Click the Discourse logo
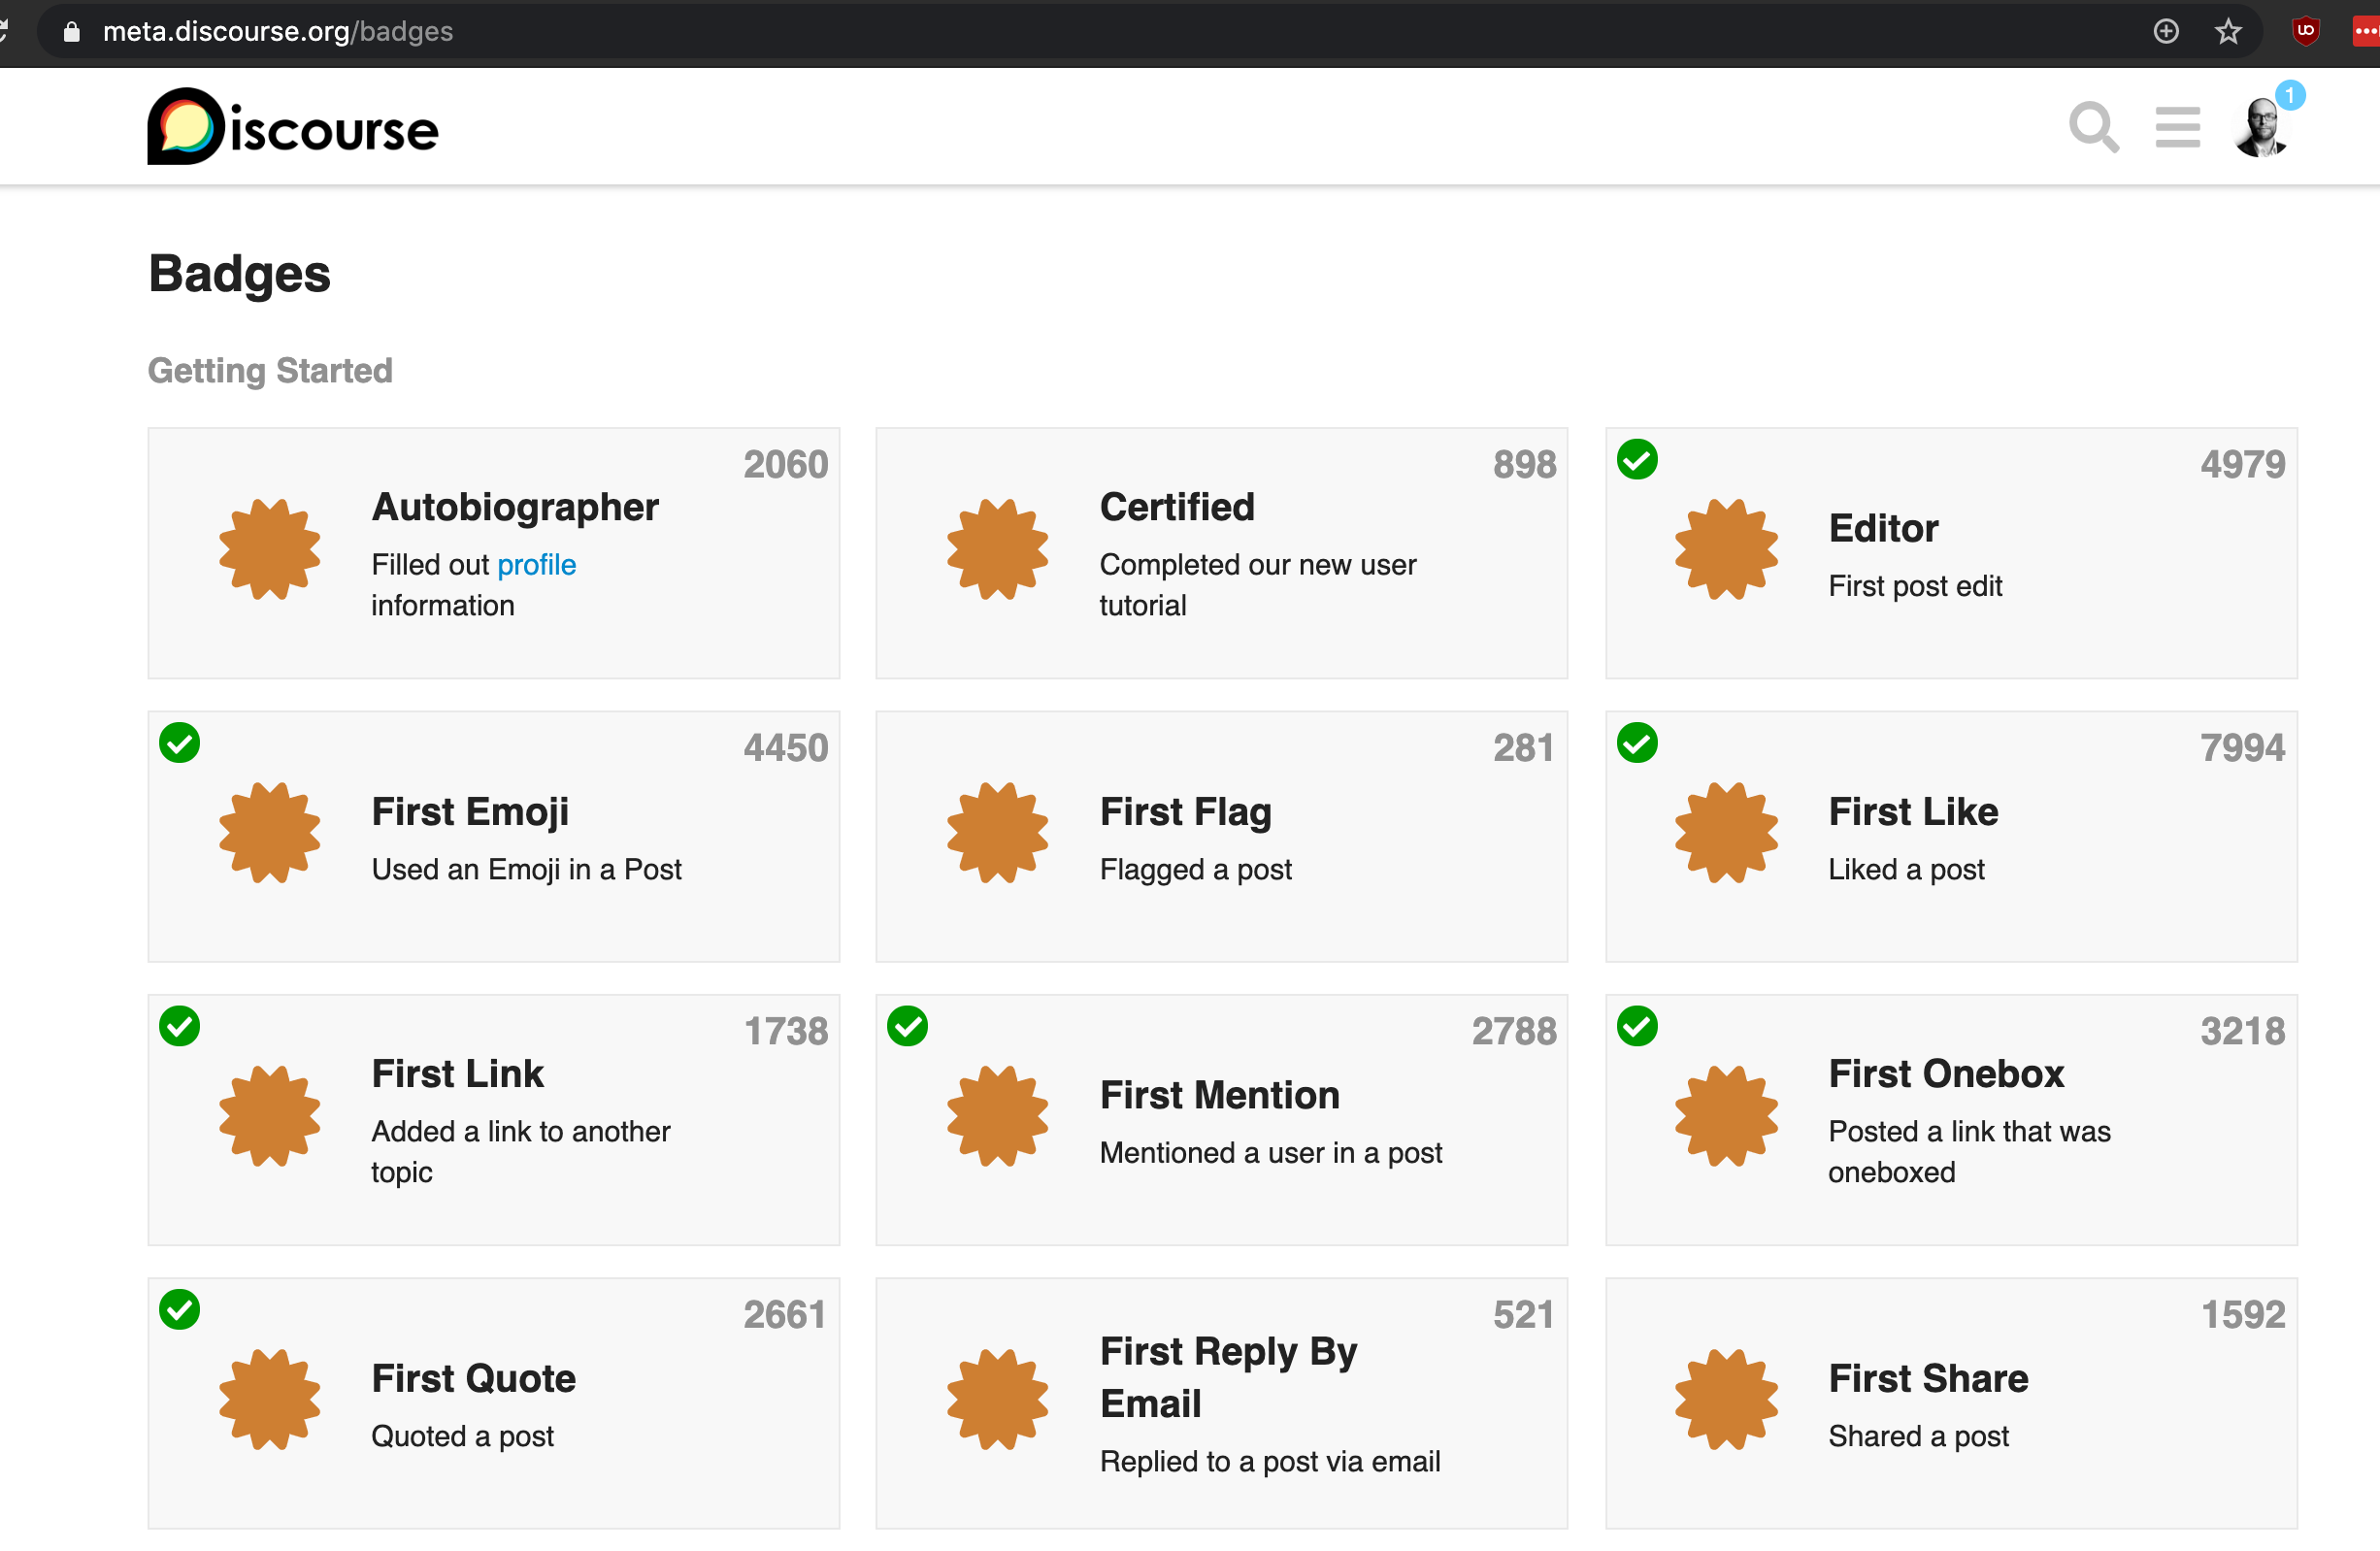Image resolution: width=2380 pixels, height=1551 pixels. pyautogui.click(x=292, y=125)
